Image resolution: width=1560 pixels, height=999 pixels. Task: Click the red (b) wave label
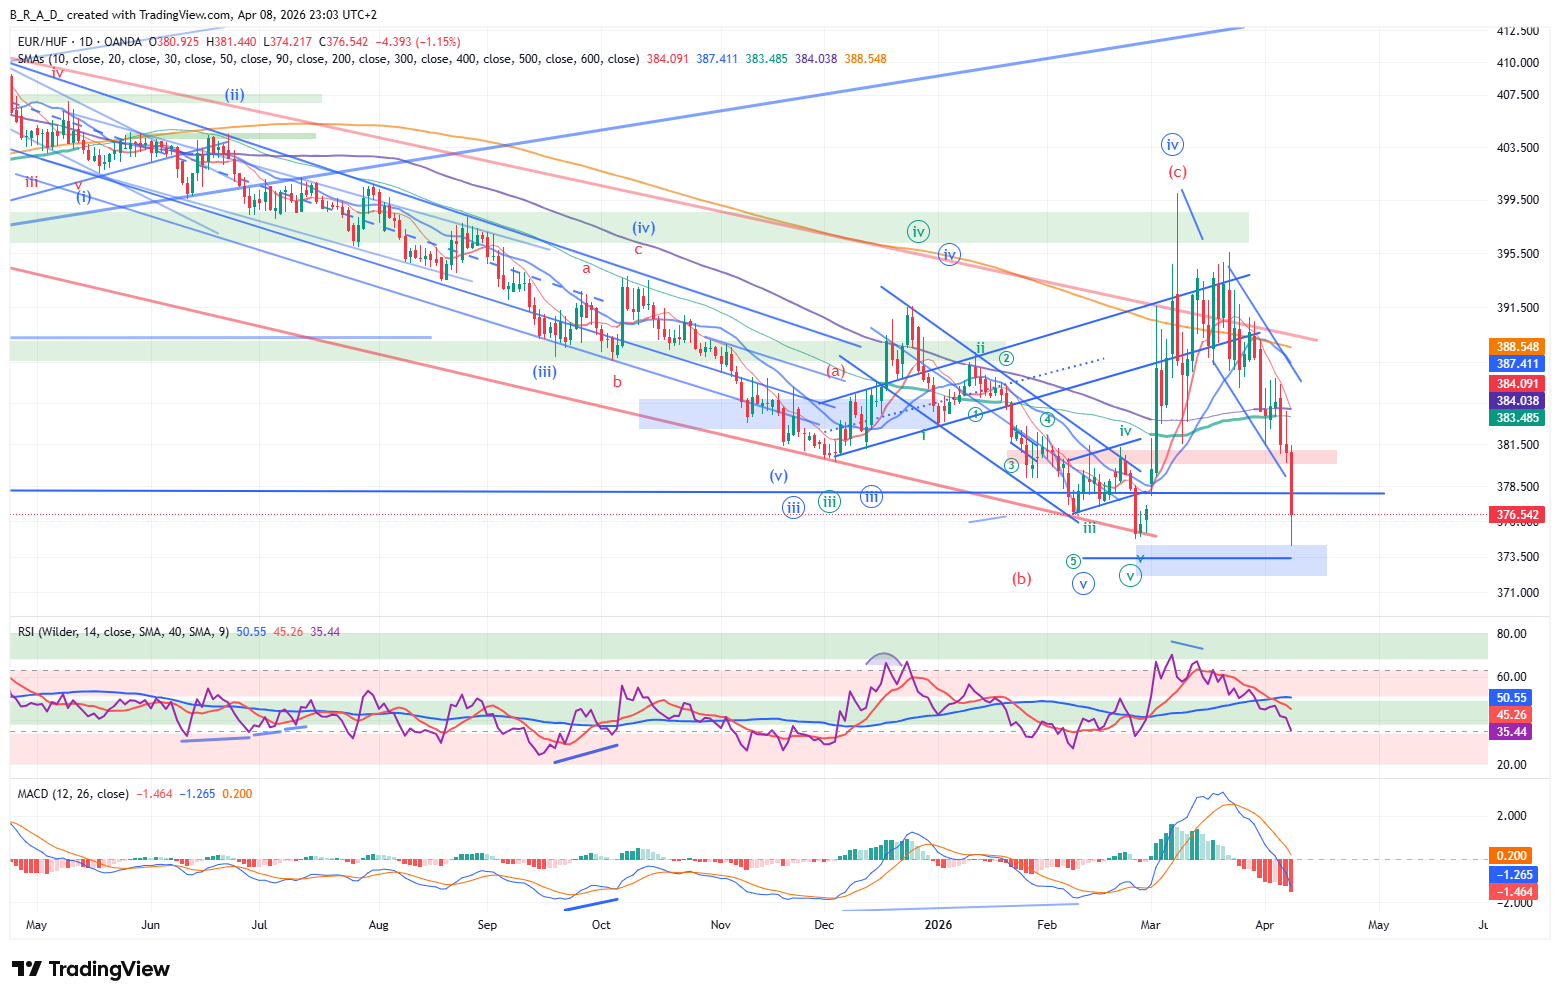[x=1021, y=578]
